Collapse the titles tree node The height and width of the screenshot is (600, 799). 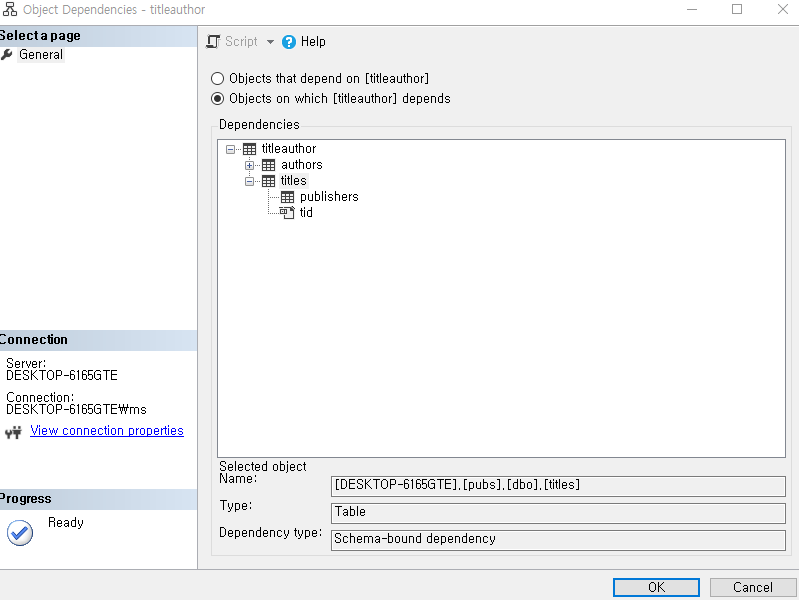click(249, 181)
